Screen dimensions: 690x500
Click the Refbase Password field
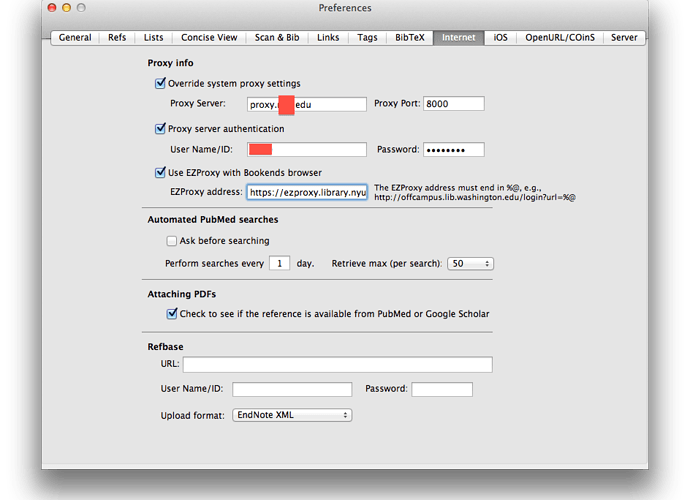pos(441,389)
